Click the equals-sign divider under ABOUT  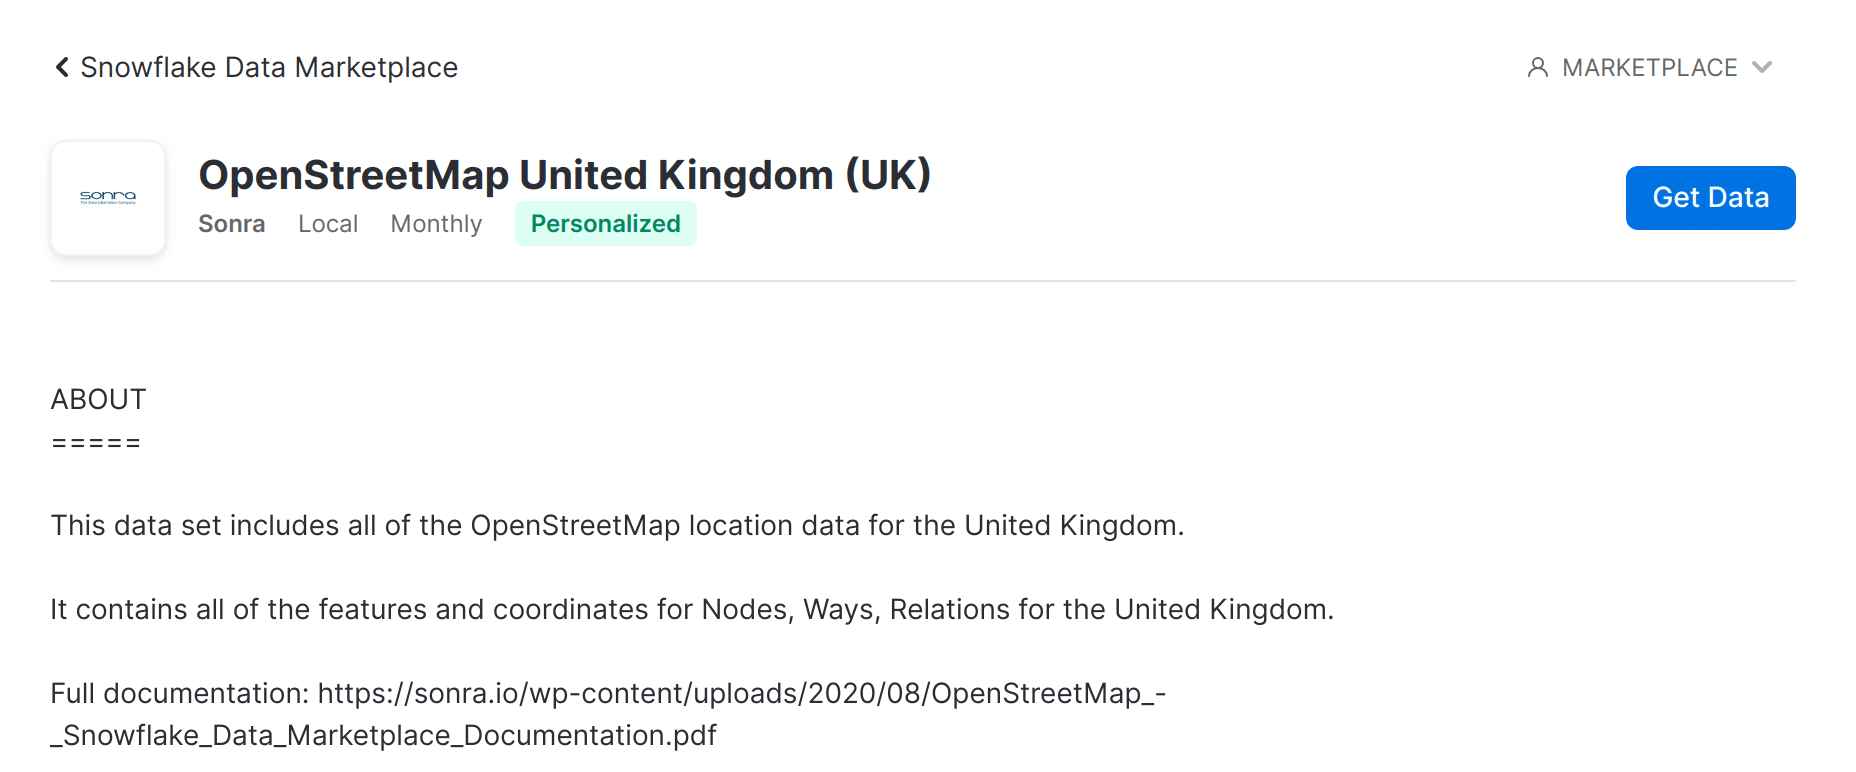[x=96, y=443]
